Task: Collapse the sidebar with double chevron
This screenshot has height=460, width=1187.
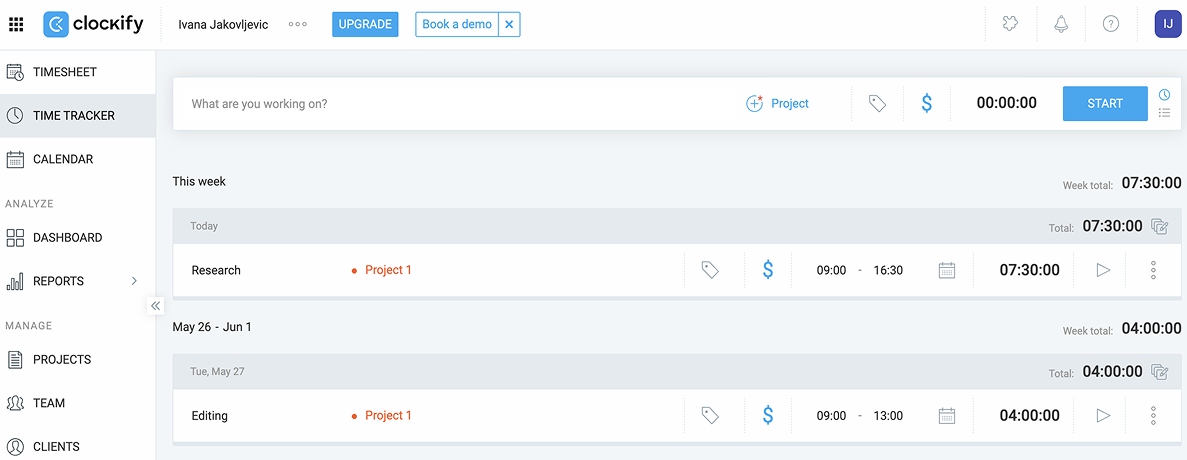Action: (x=155, y=306)
